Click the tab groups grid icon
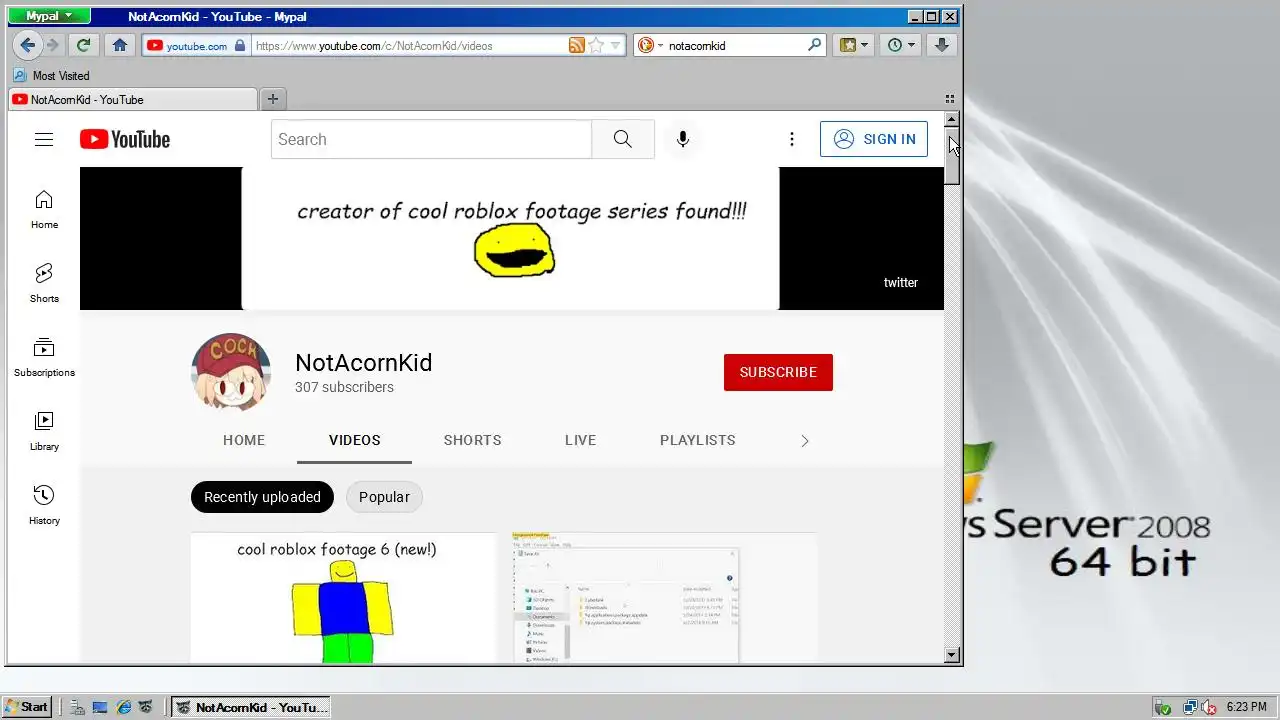The width and height of the screenshot is (1280, 720). pos(950,99)
